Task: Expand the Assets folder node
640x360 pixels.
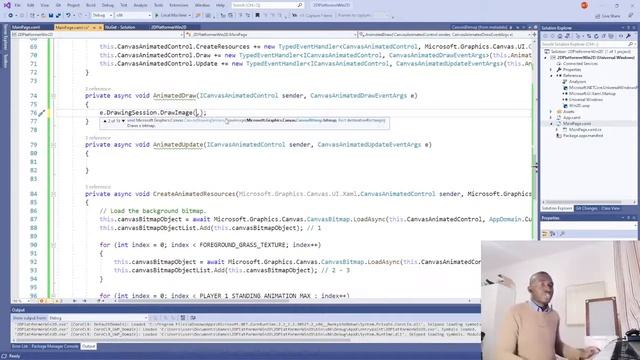Action: pos(551,111)
